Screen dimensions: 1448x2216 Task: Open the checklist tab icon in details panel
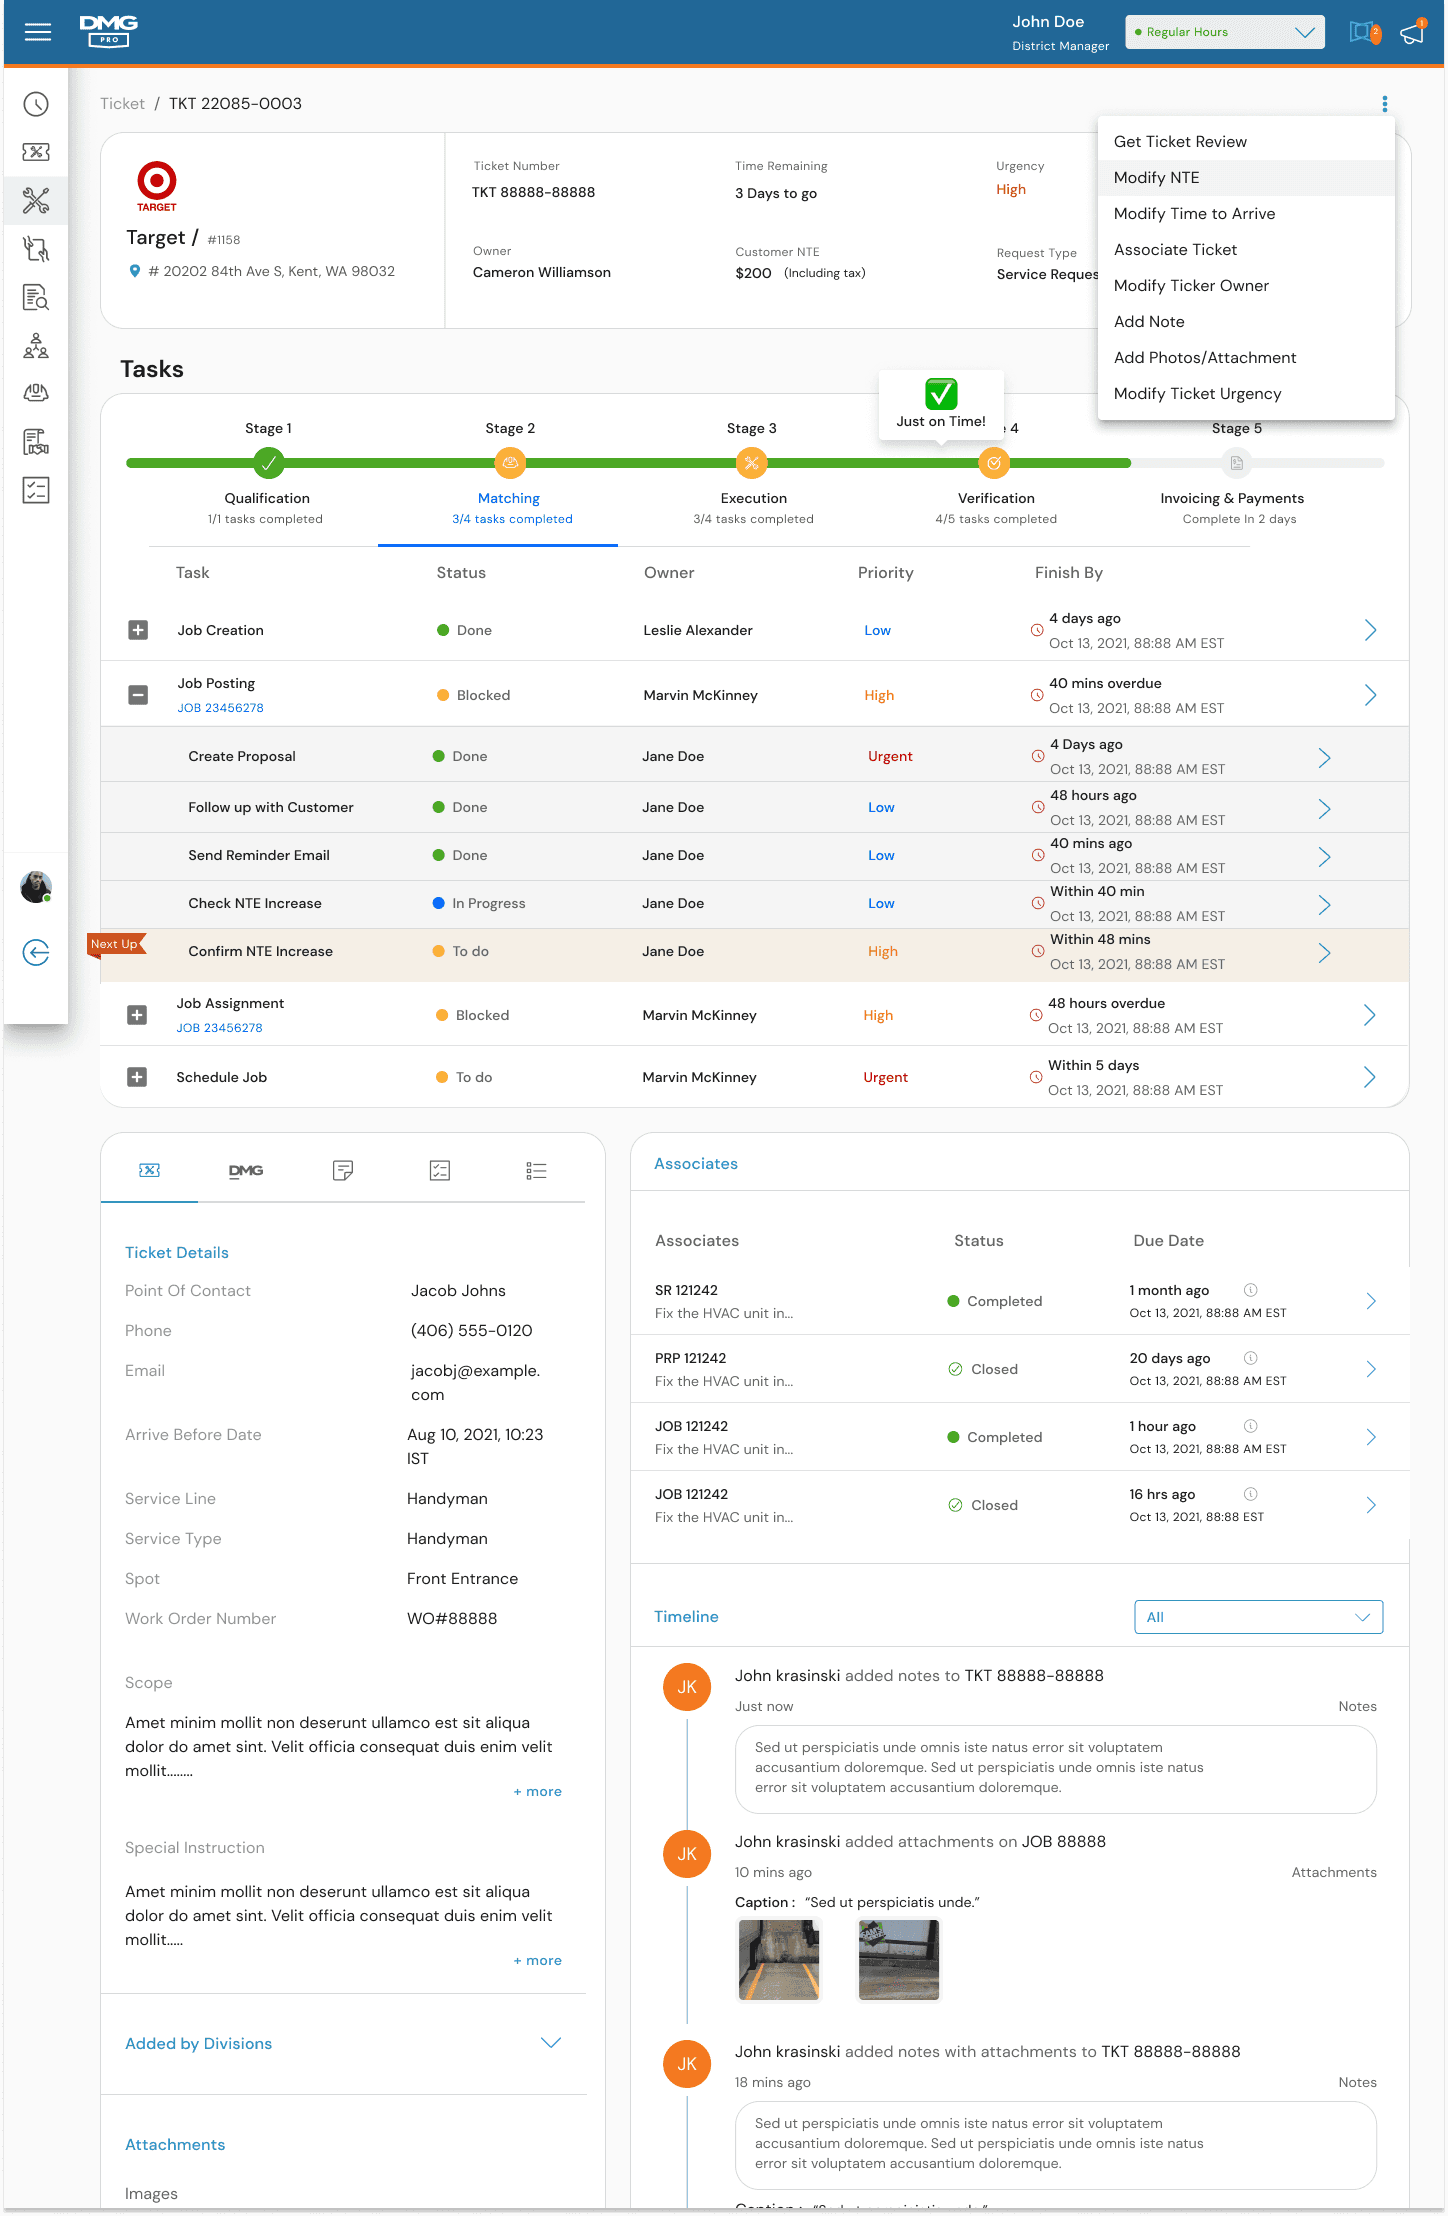440,1170
